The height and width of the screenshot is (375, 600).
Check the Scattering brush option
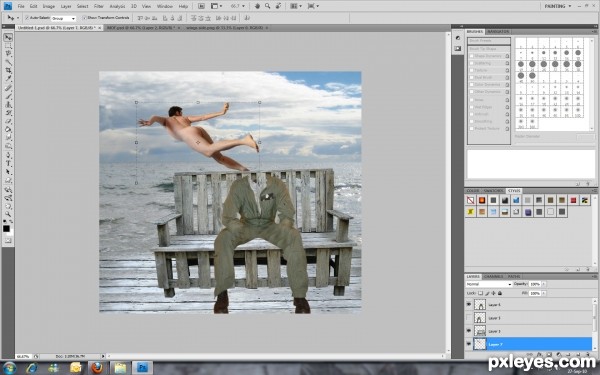pyautogui.click(x=472, y=63)
